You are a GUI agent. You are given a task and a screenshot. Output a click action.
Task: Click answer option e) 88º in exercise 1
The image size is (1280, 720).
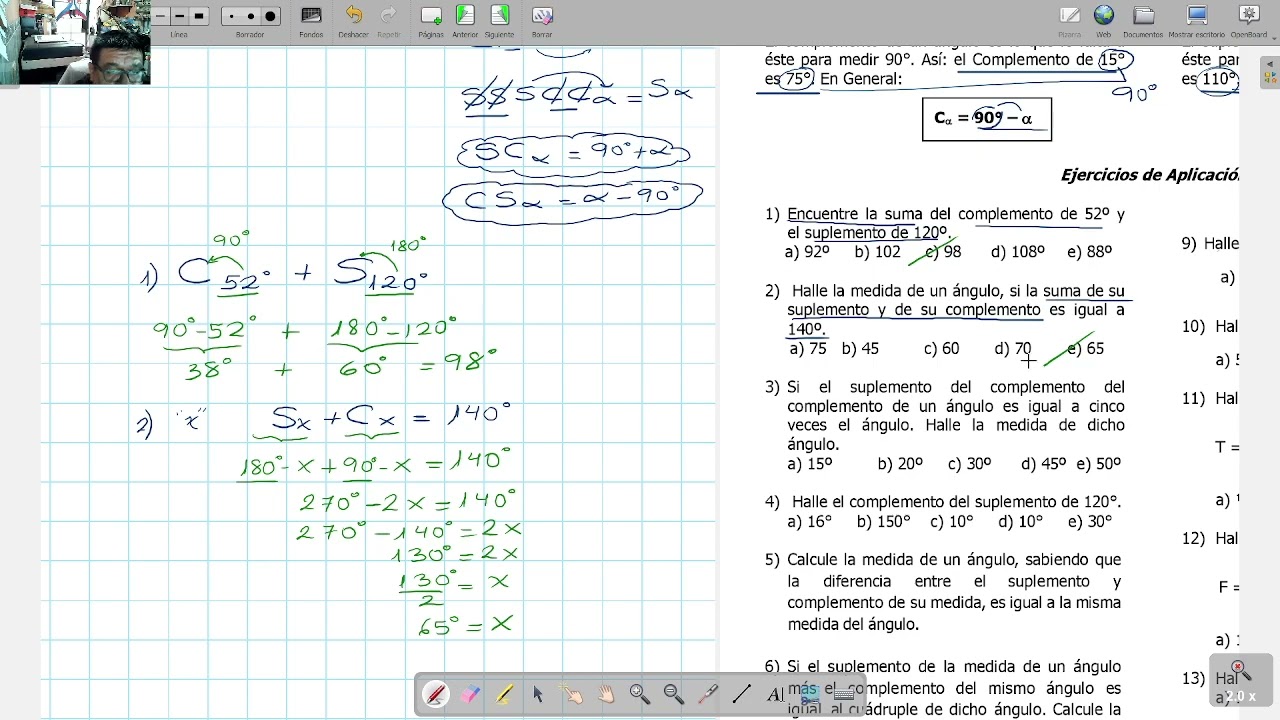tap(1090, 252)
